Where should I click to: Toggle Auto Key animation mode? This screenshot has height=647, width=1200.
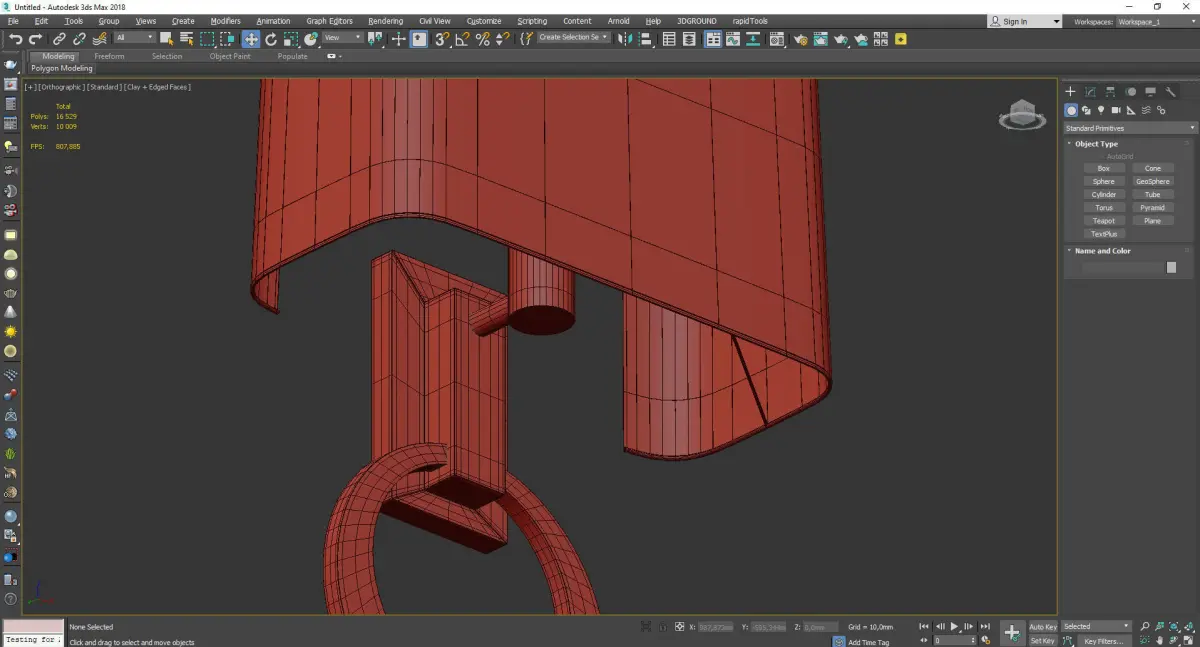[x=1042, y=627]
